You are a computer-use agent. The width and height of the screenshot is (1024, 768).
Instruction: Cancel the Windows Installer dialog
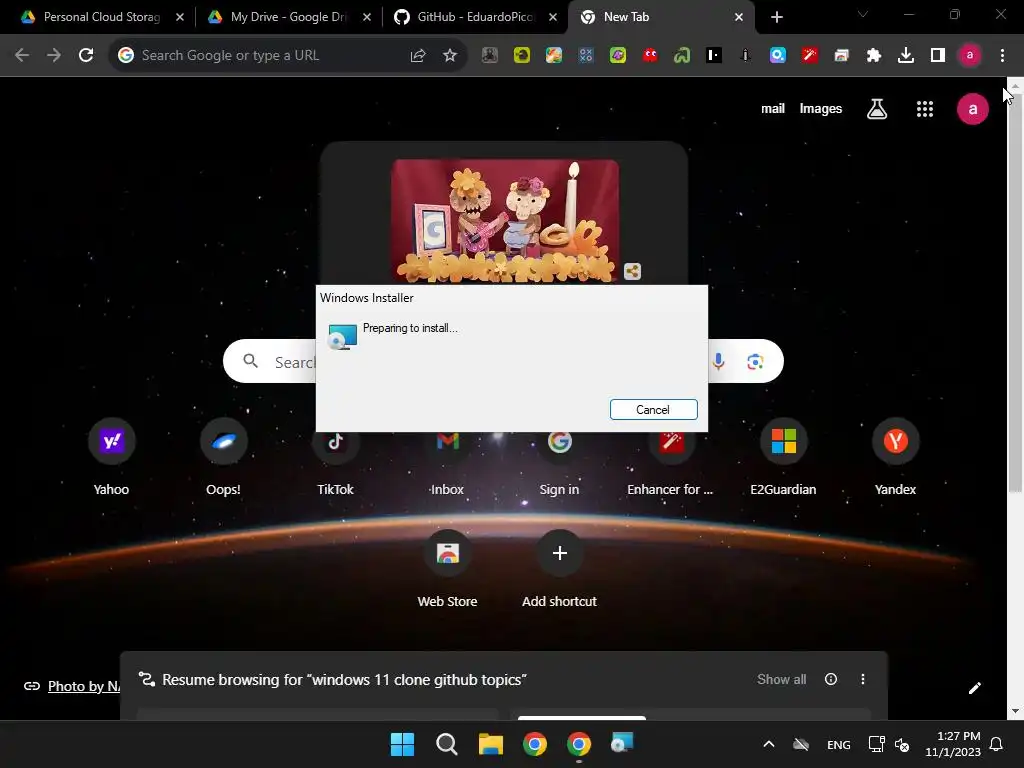click(653, 409)
